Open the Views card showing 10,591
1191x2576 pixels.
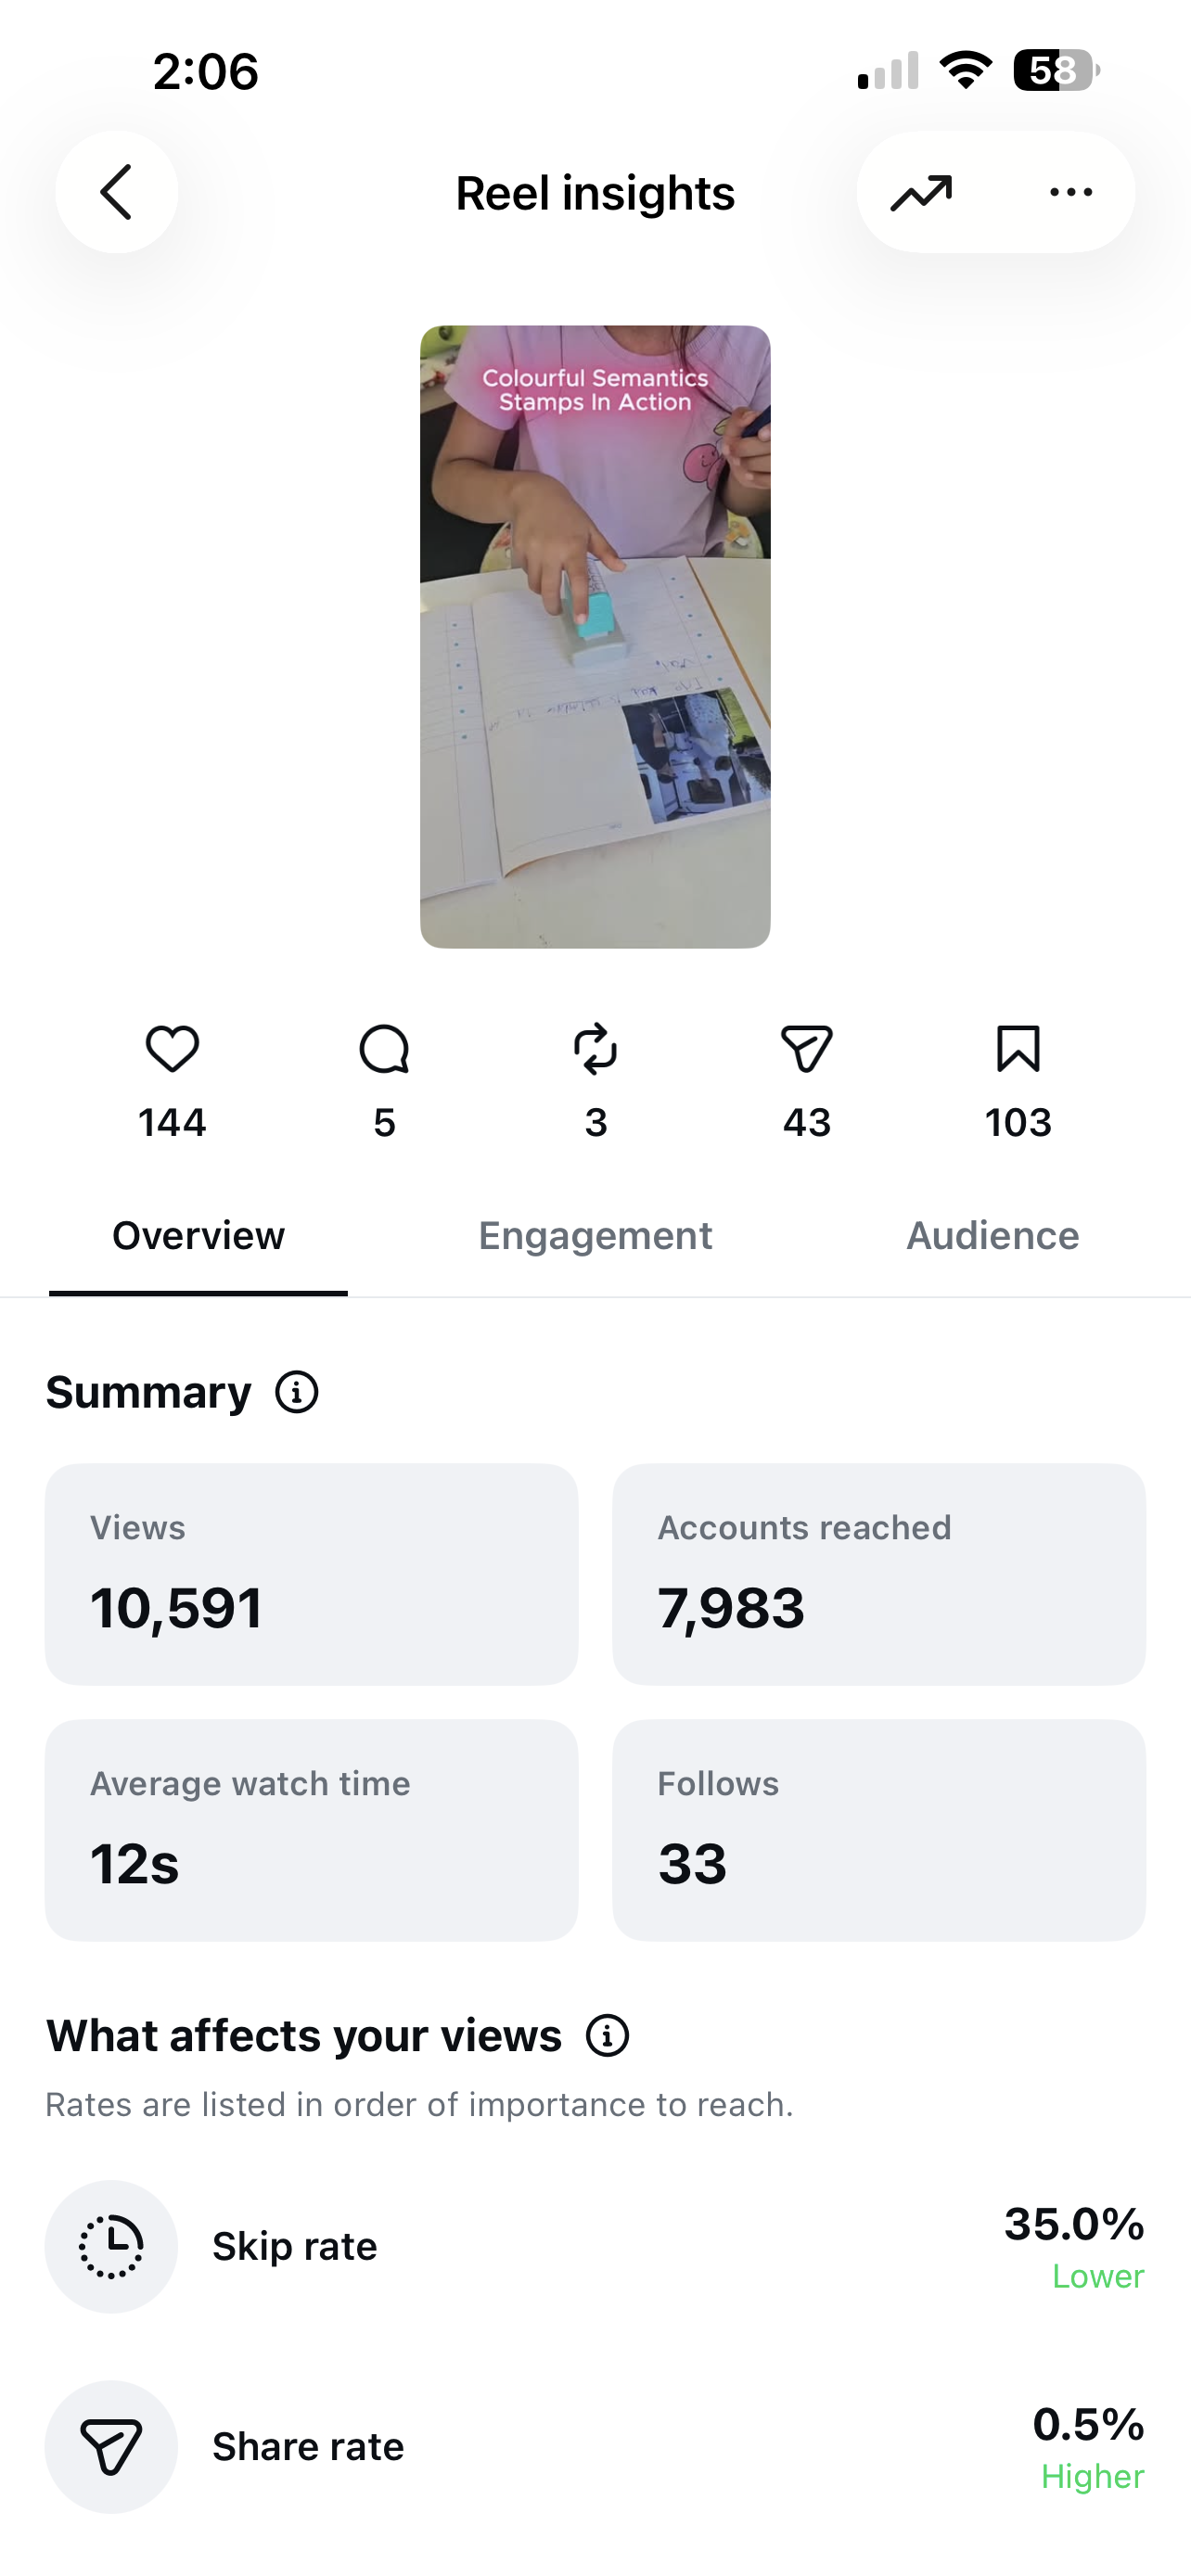coord(311,1574)
